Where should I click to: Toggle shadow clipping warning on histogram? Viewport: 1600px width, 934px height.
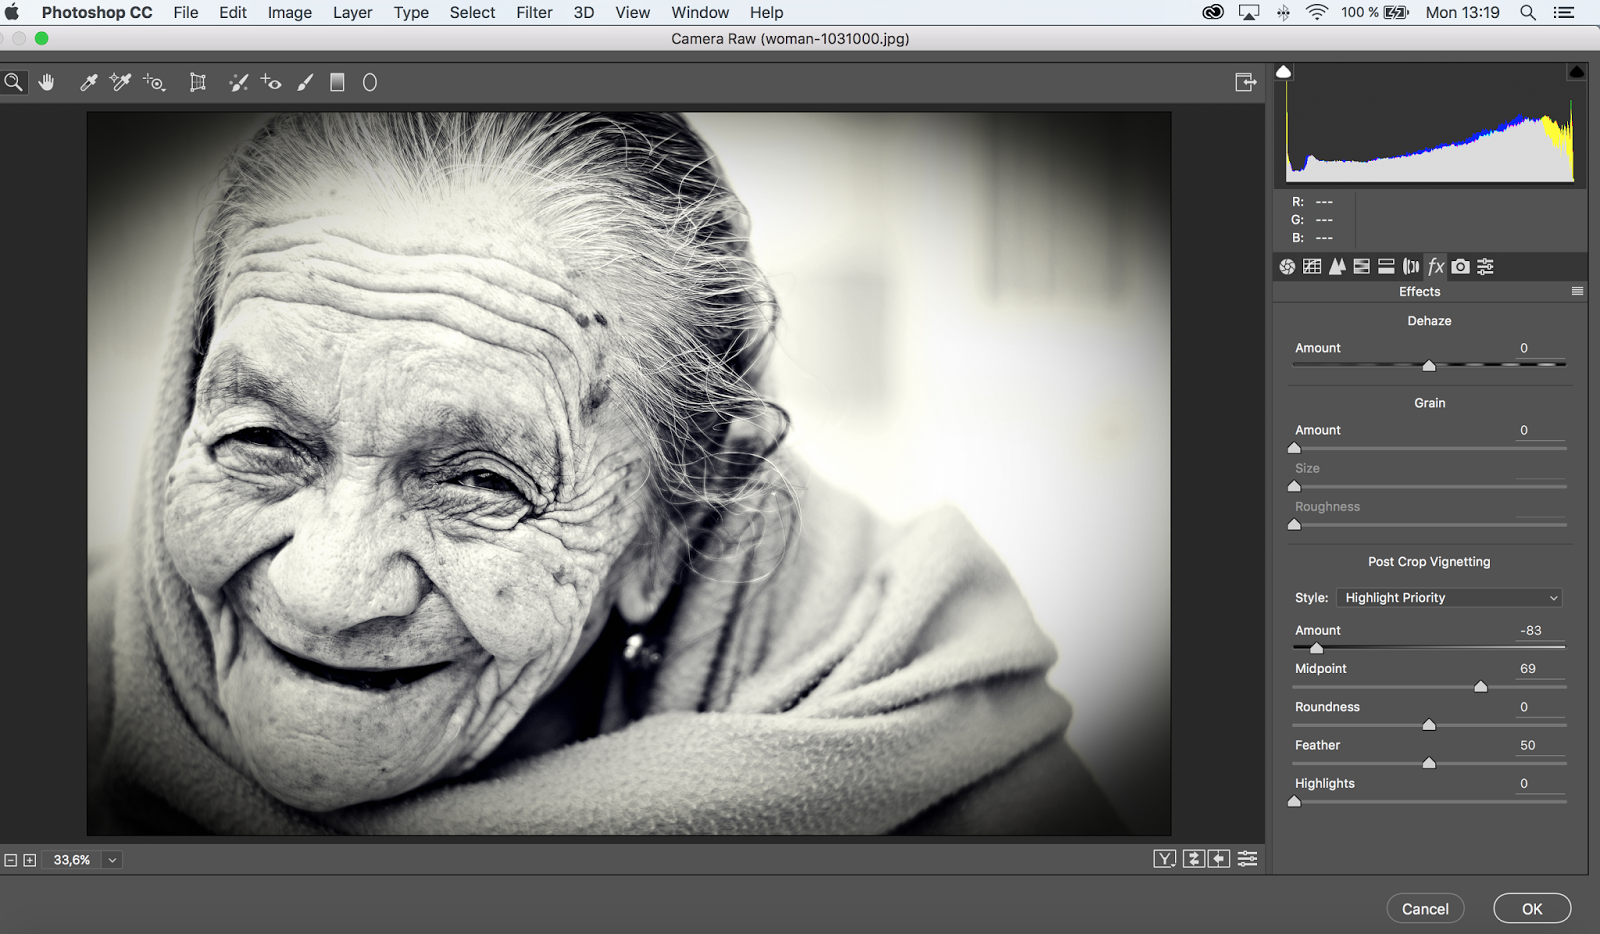pyautogui.click(x=1283, y=71)
